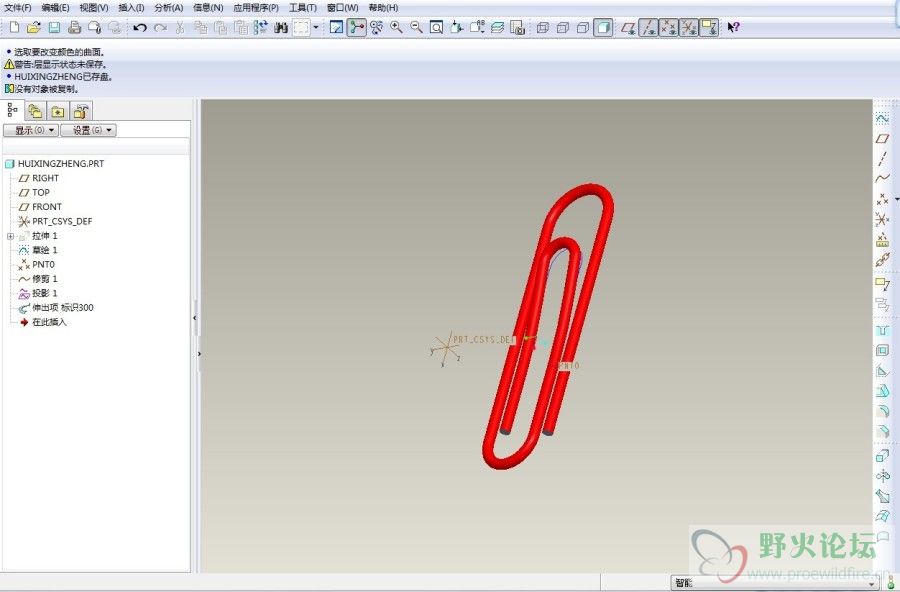Select the Sketch tool in right toolbar
900x592 pixels.
(x=882, y=118)
